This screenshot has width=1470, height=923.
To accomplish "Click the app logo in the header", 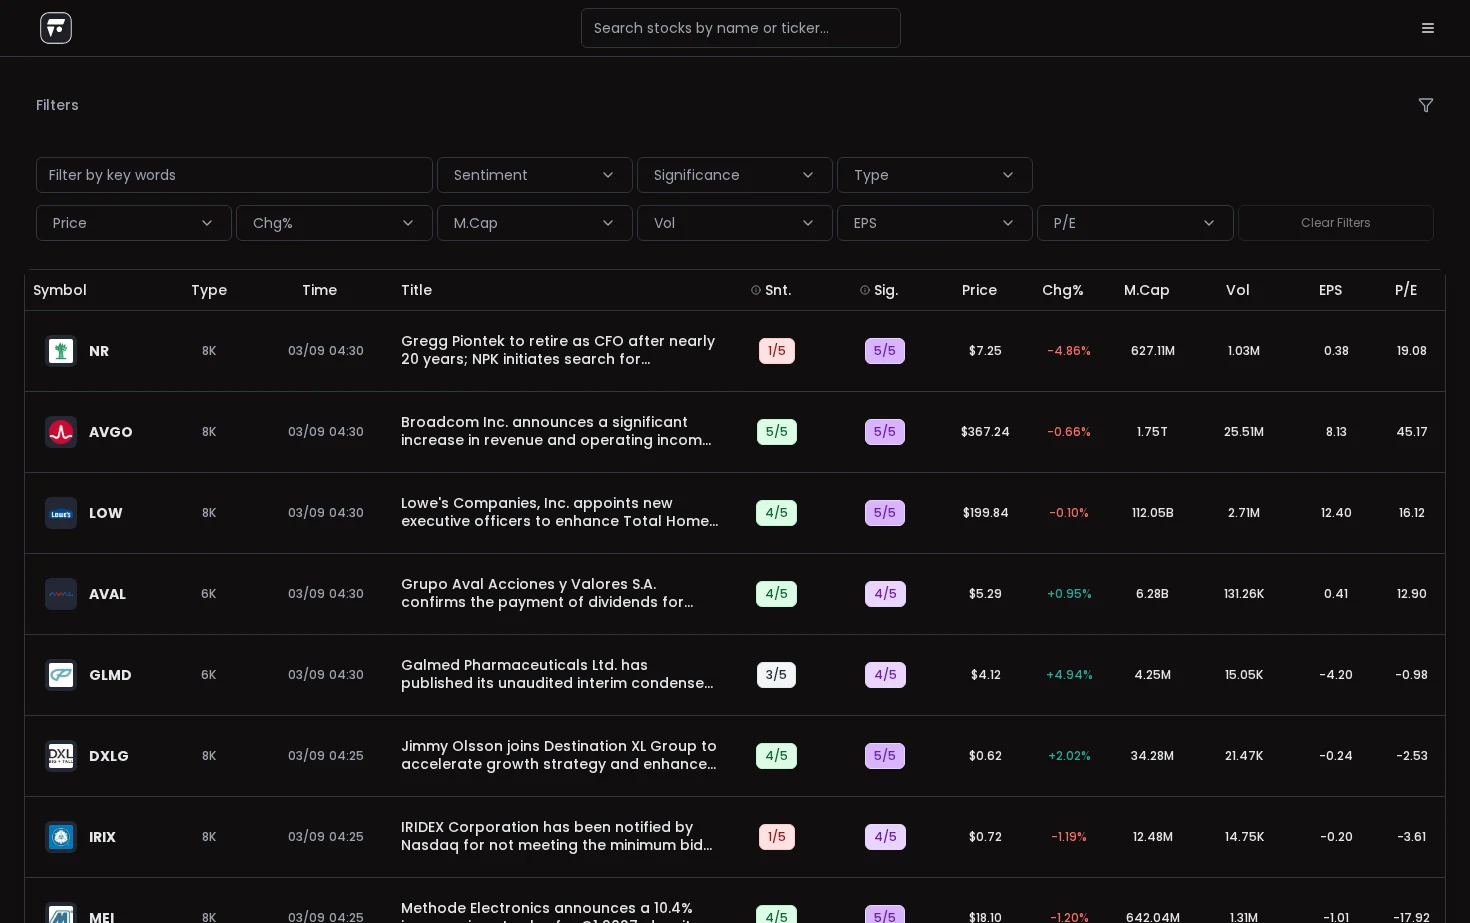I will [56, 28].
